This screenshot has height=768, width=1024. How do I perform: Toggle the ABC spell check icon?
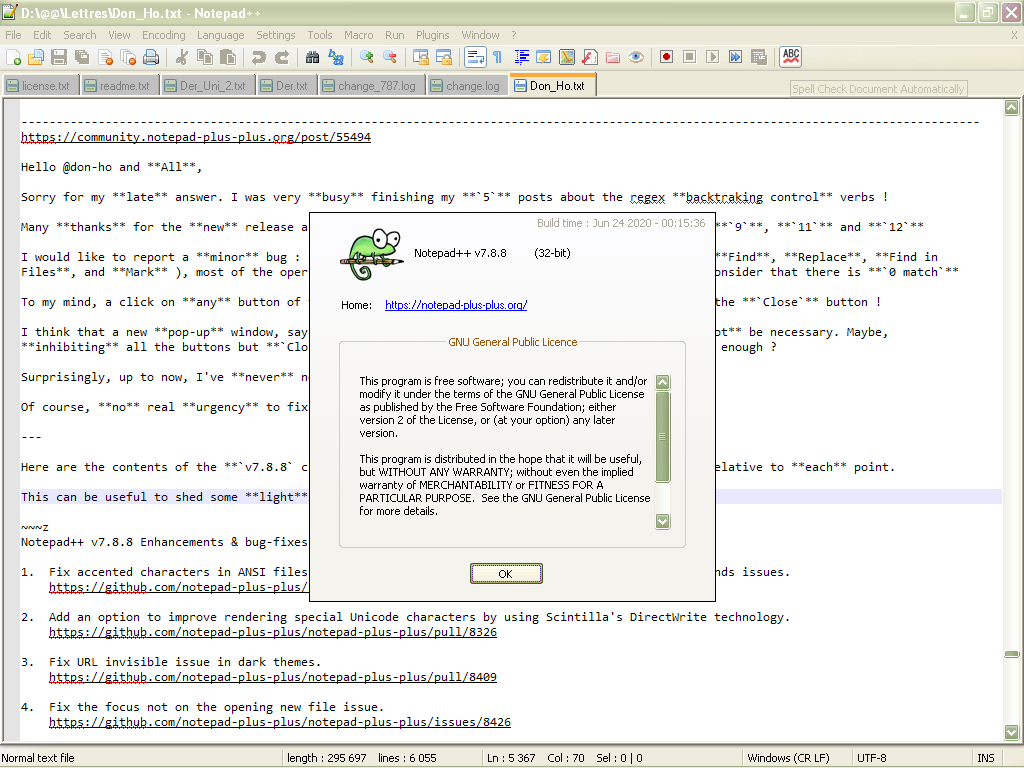click(x=791, y=57)
